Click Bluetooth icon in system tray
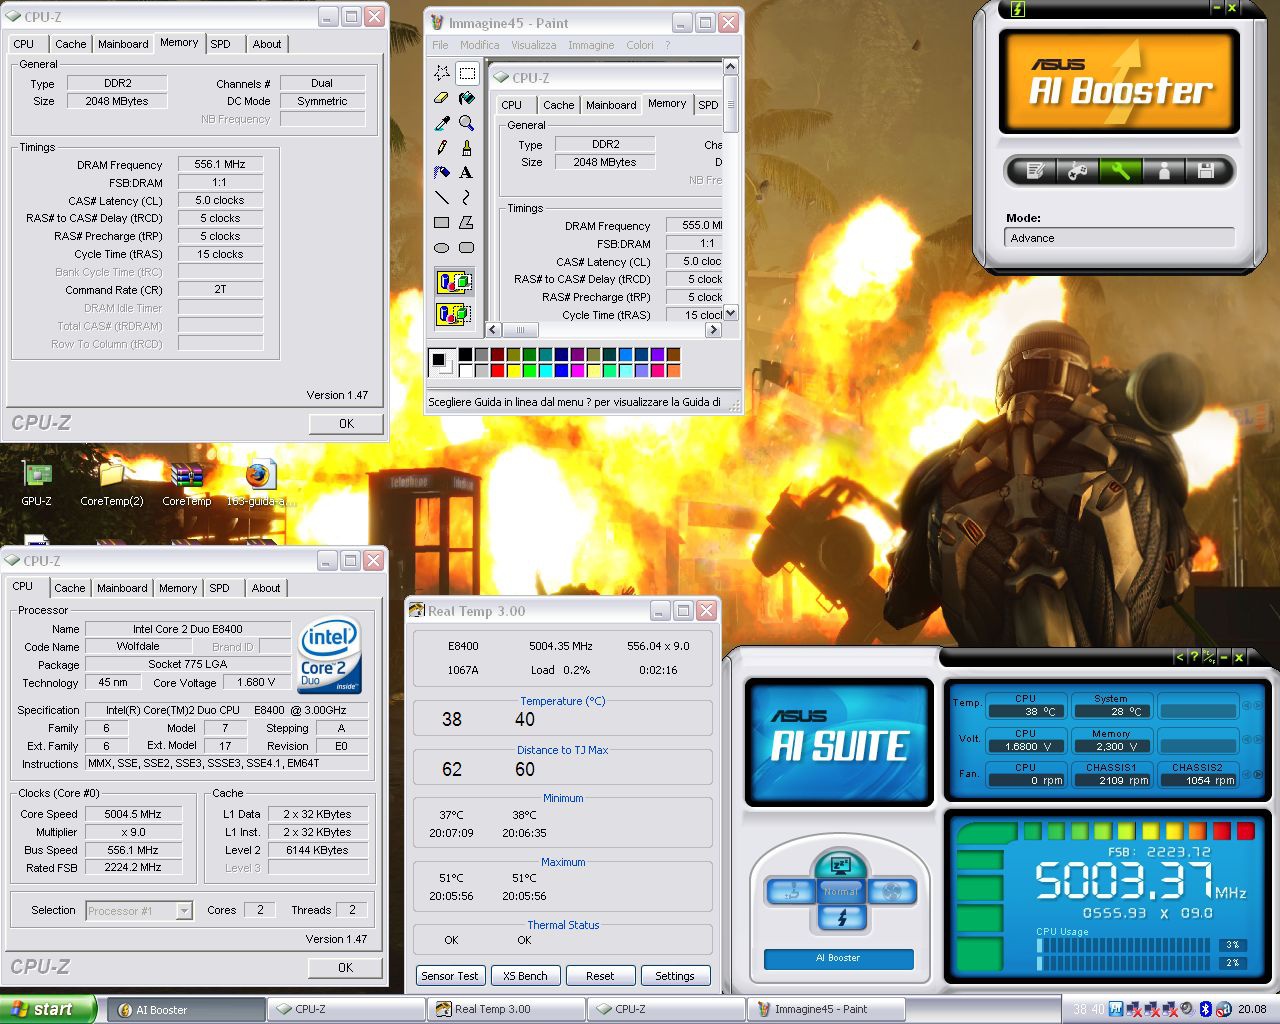The image size is (1280, 1024). coord(1206,1009)
